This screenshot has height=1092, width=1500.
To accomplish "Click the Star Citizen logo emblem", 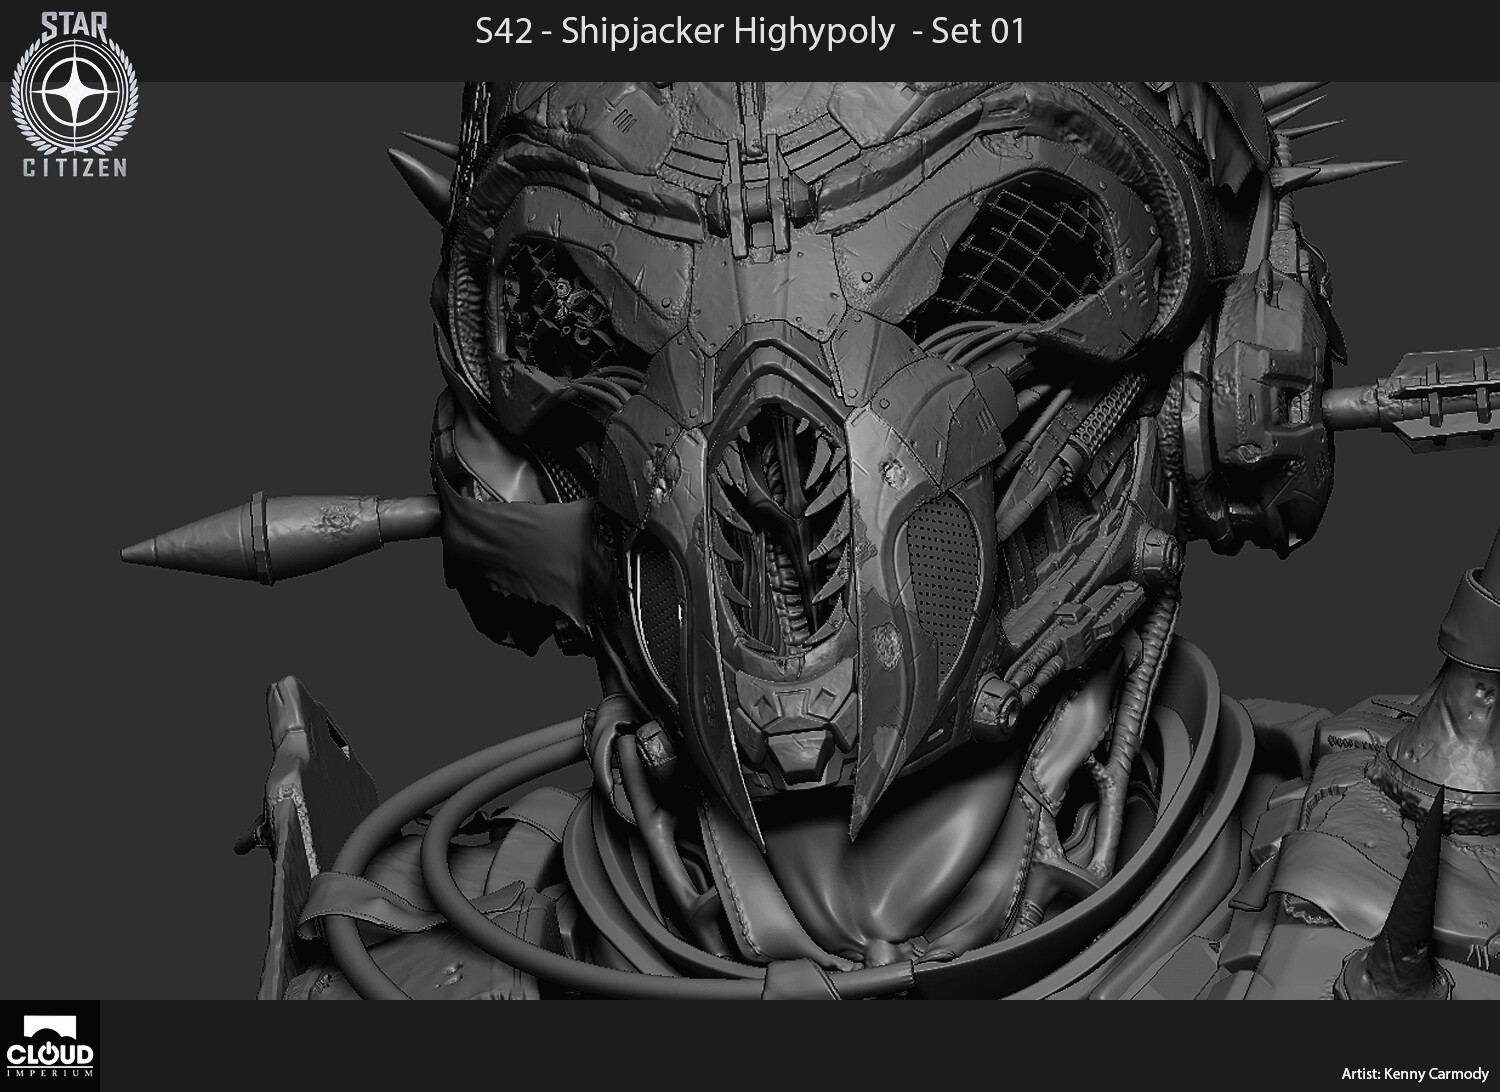I will pos(75,92).
